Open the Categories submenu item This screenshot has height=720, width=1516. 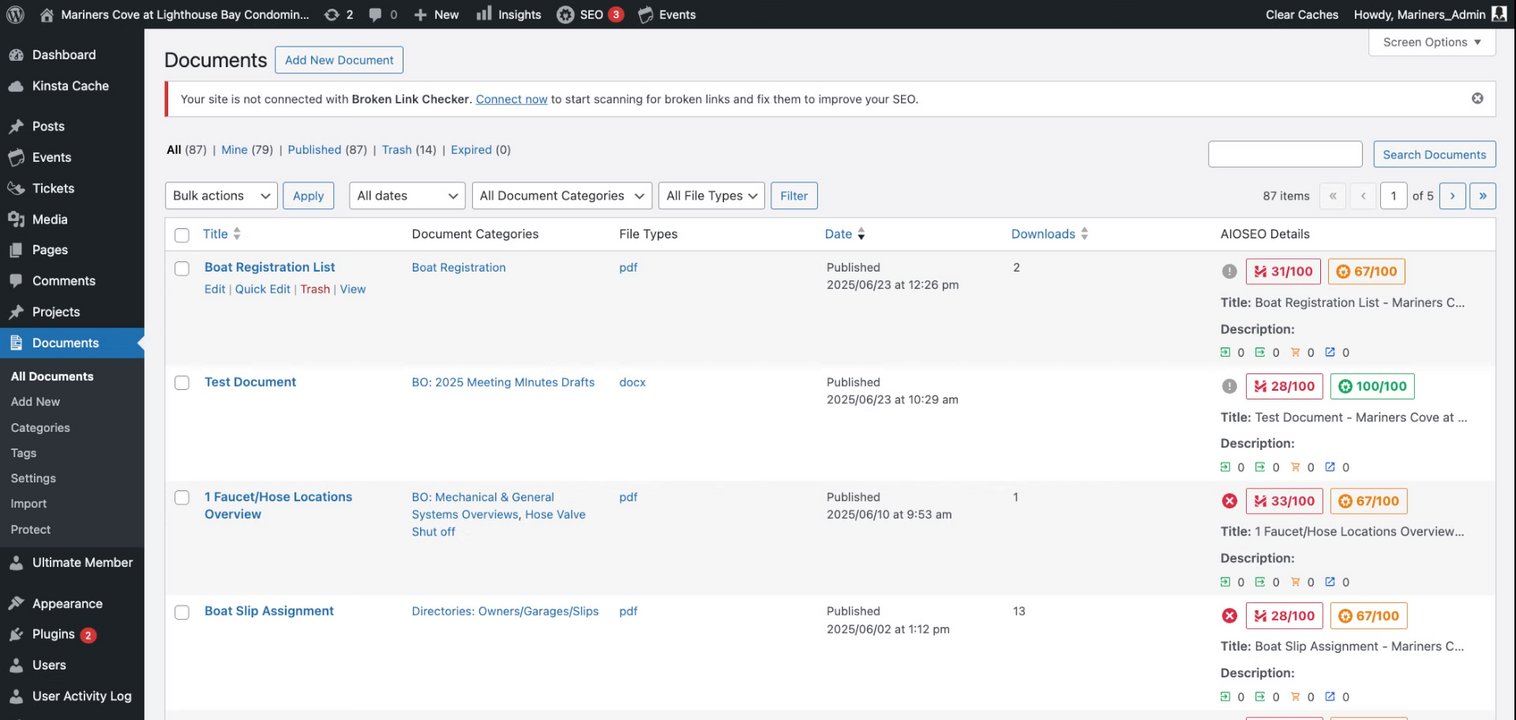coord(40,427)
